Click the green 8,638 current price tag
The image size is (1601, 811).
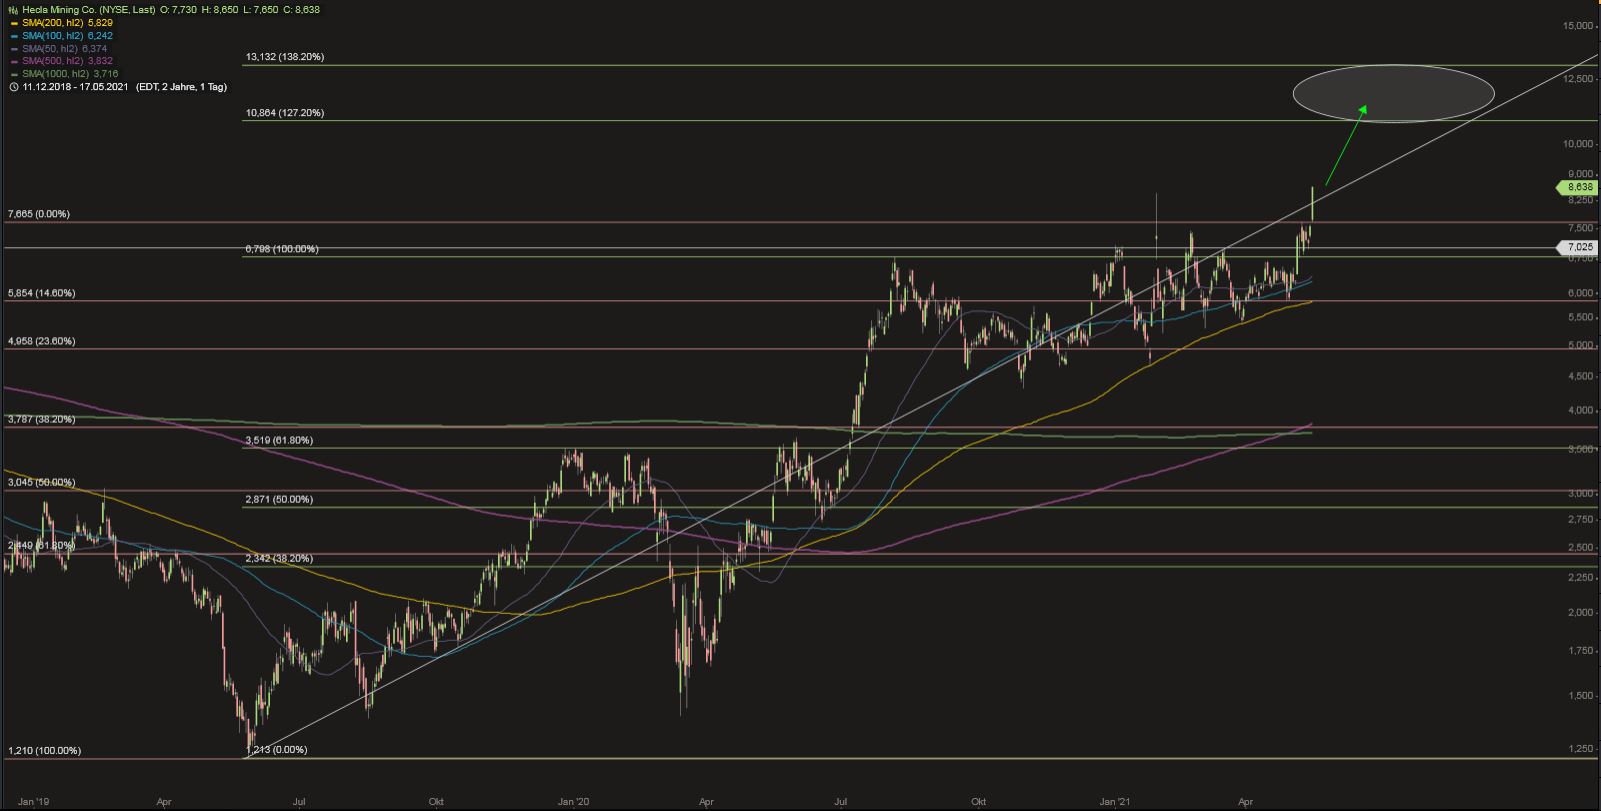pyautogui.click(x=1577, y=187)
